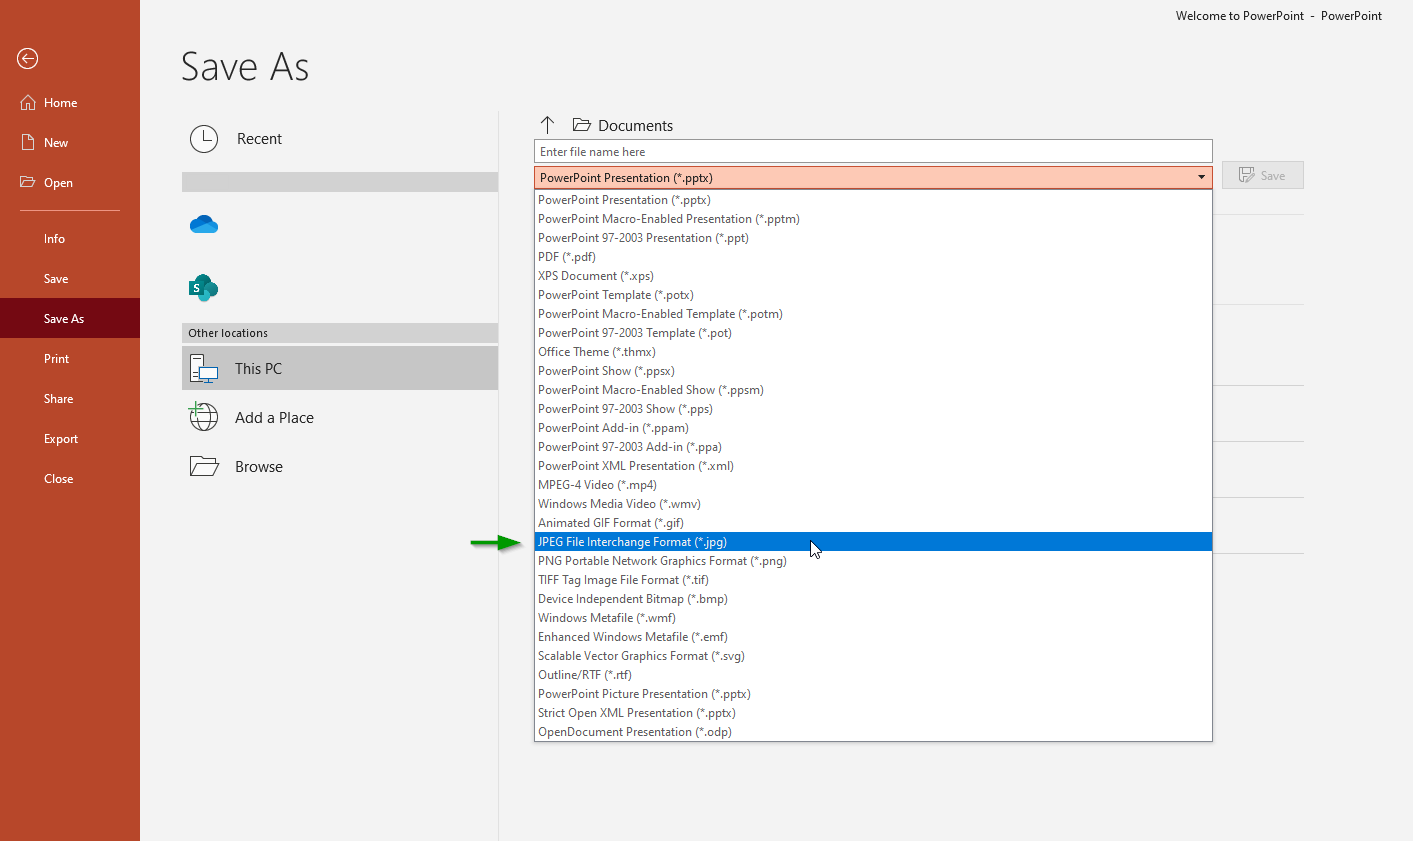
Task: Select PowerPoint Template (*.potx)
Action: coord(873,295)
